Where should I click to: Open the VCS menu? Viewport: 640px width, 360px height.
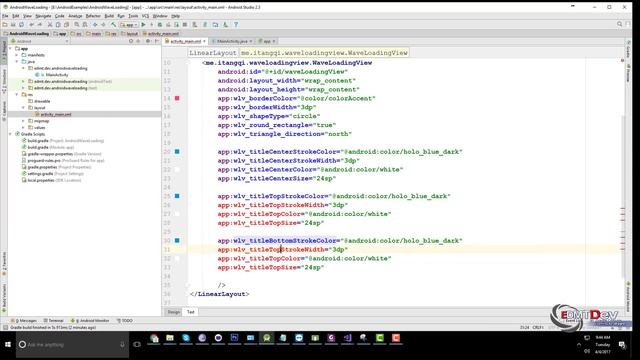[145, 16]
